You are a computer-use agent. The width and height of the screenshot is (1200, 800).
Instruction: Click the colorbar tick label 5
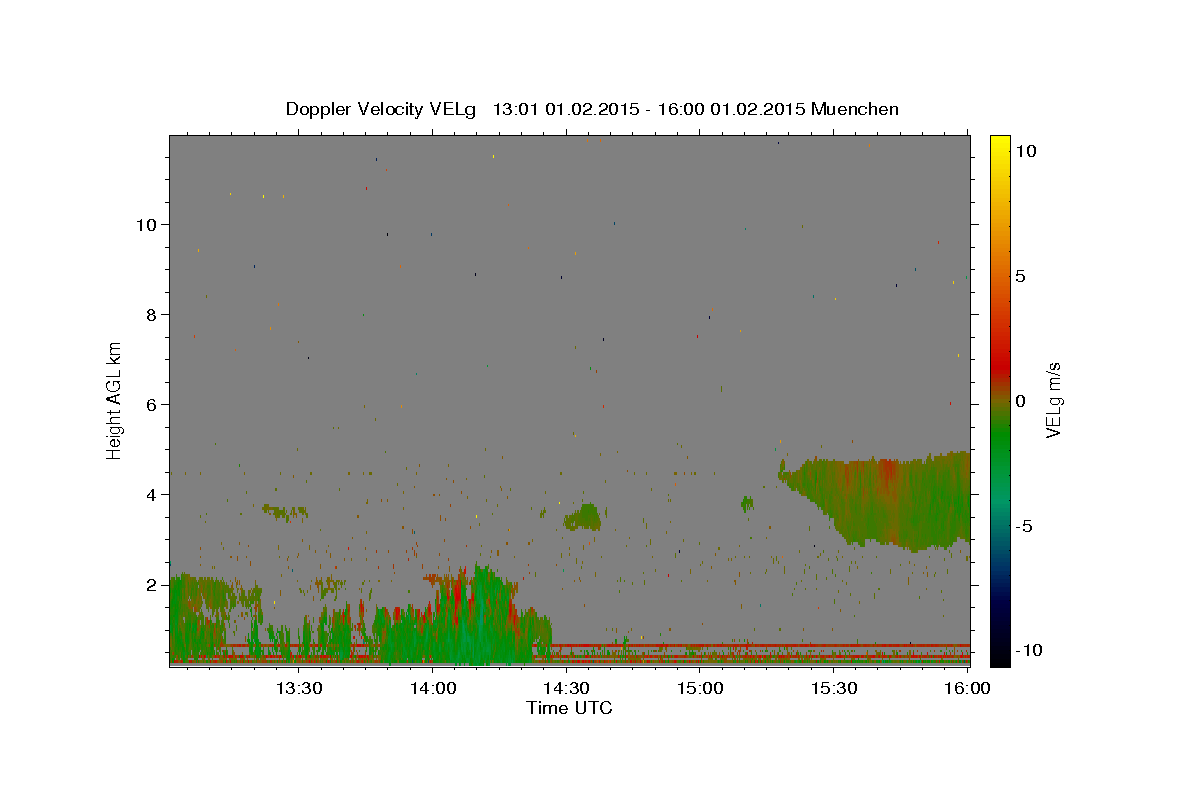(1021, 276)
